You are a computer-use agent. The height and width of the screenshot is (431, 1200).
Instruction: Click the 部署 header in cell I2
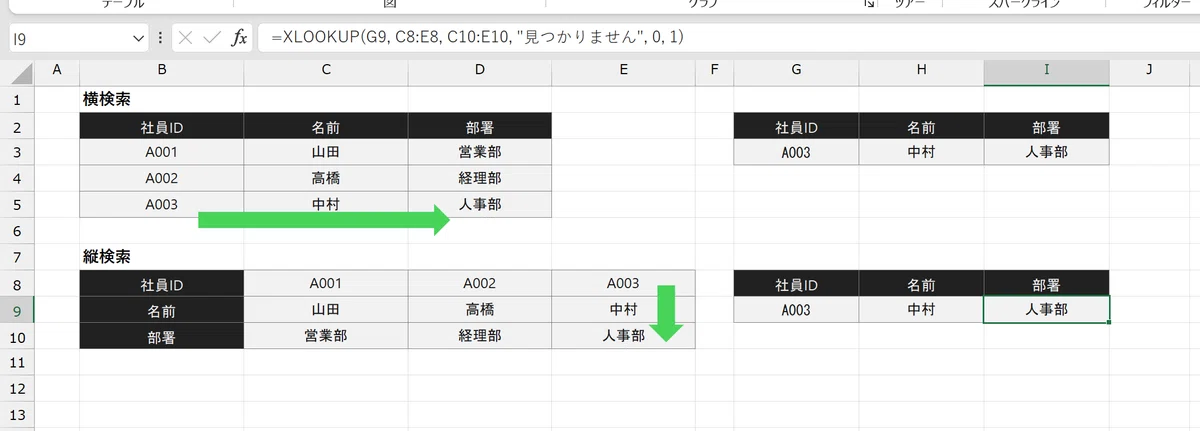tap(1046, 126)
